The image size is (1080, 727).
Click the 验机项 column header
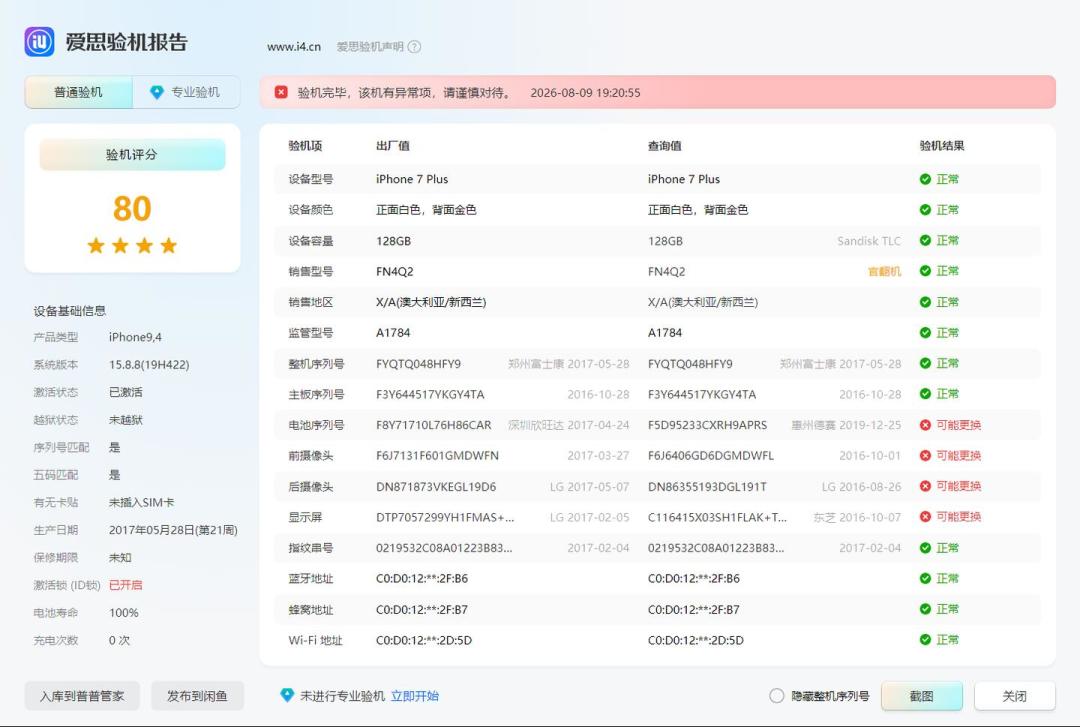coord(305,145)
